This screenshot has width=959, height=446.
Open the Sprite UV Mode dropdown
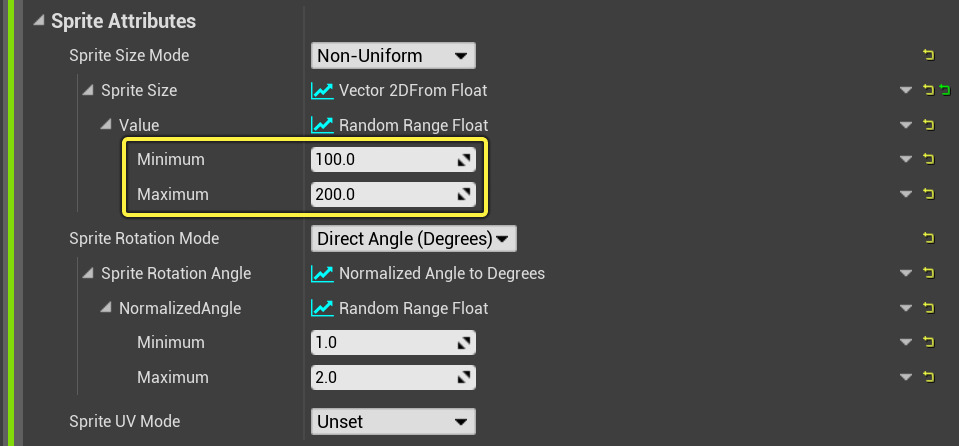pyautogui.click(x=393, y=421)
